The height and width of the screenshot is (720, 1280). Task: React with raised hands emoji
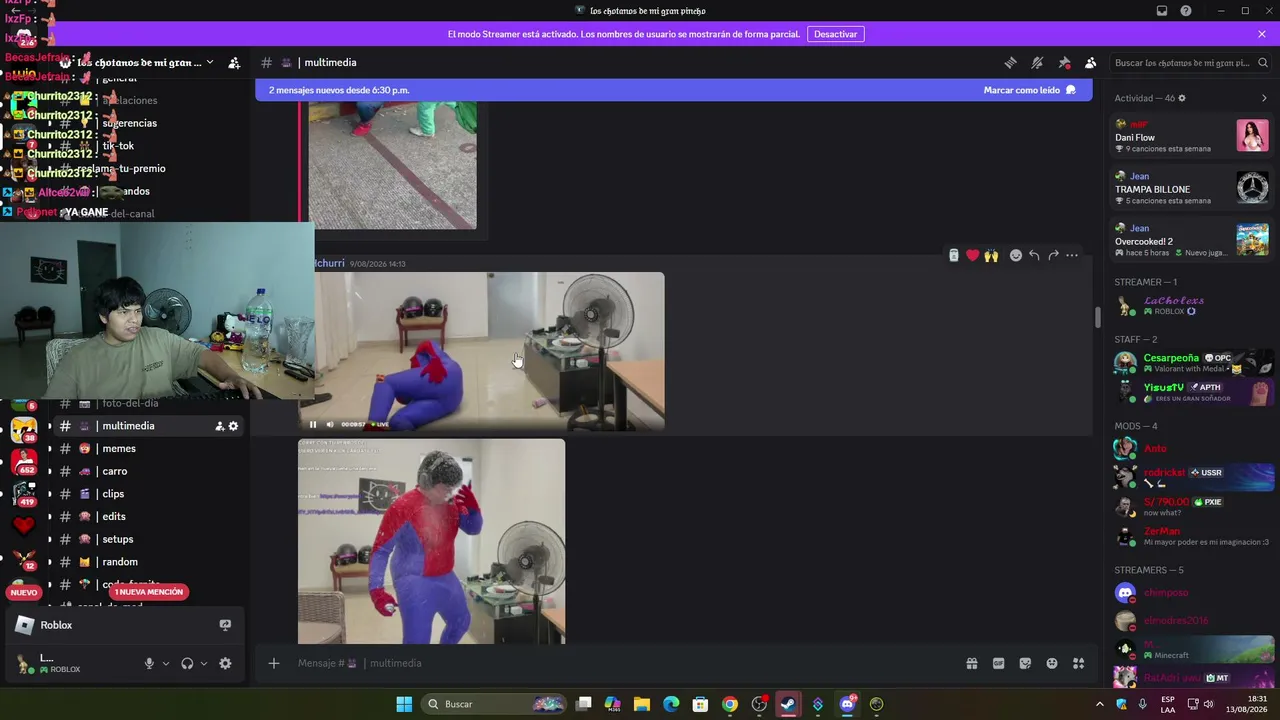point(991,256)
